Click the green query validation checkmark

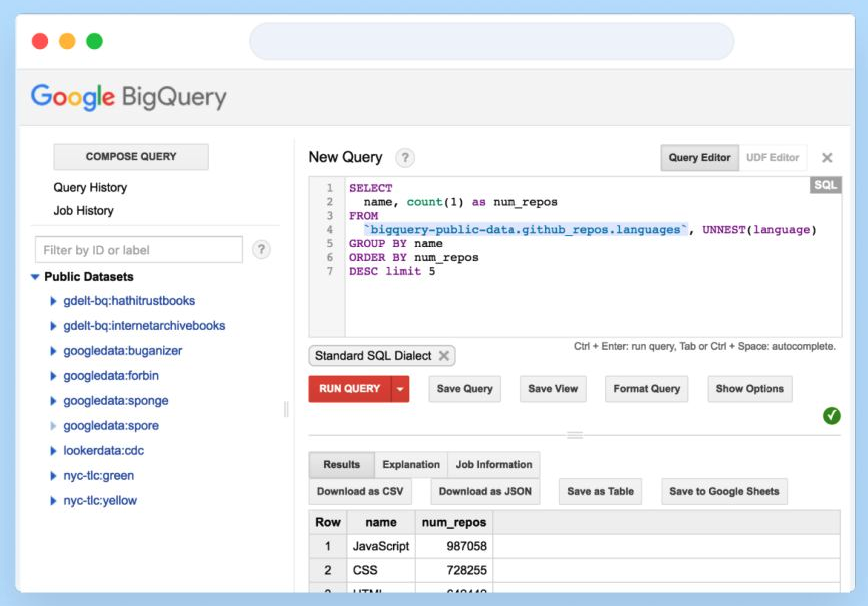coord(831,416)
